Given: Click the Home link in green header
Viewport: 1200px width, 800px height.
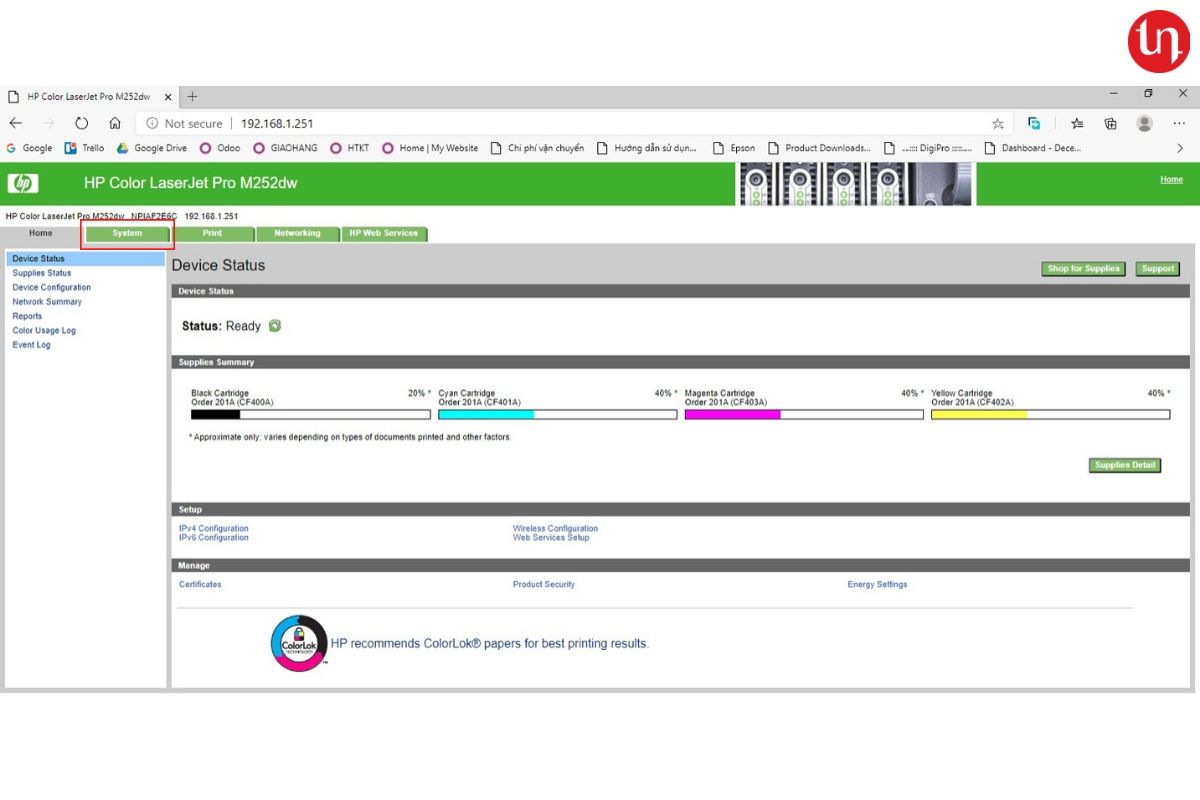Looking at the screenshot, I should pos(1171,180).
